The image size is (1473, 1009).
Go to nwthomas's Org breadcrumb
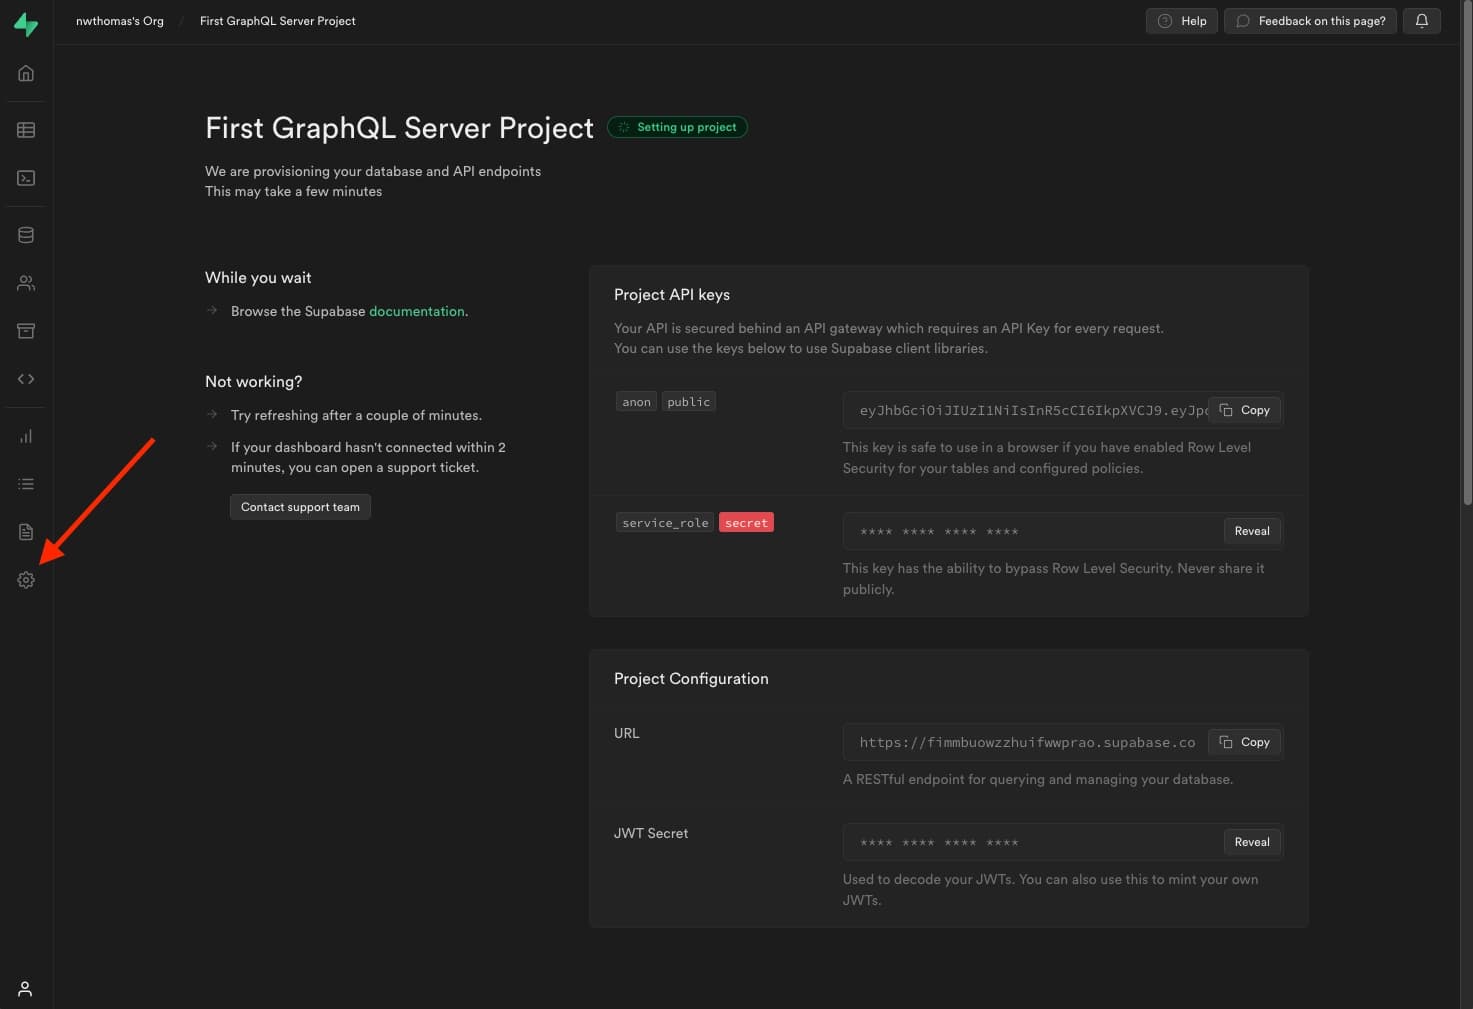[120, 21]
